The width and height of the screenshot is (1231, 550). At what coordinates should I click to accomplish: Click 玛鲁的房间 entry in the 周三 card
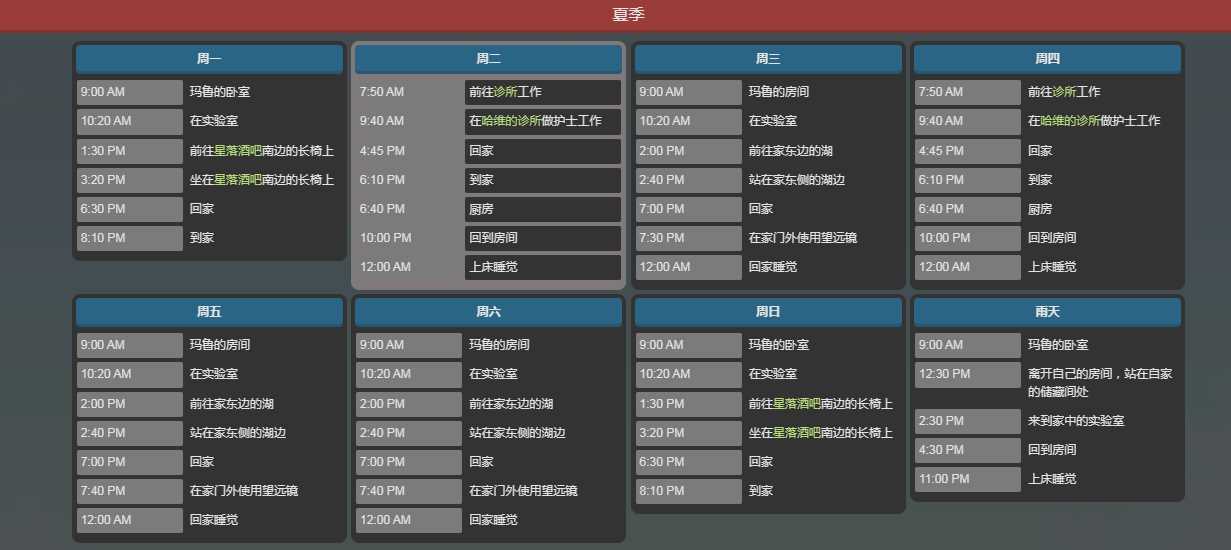[779, 92]
